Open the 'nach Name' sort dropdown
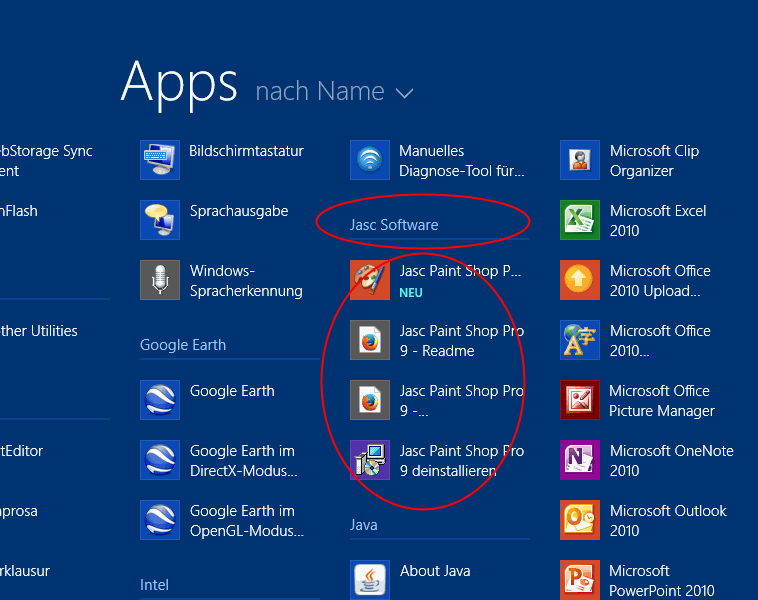This screenshot has width=758, height=600. point(320,92)
